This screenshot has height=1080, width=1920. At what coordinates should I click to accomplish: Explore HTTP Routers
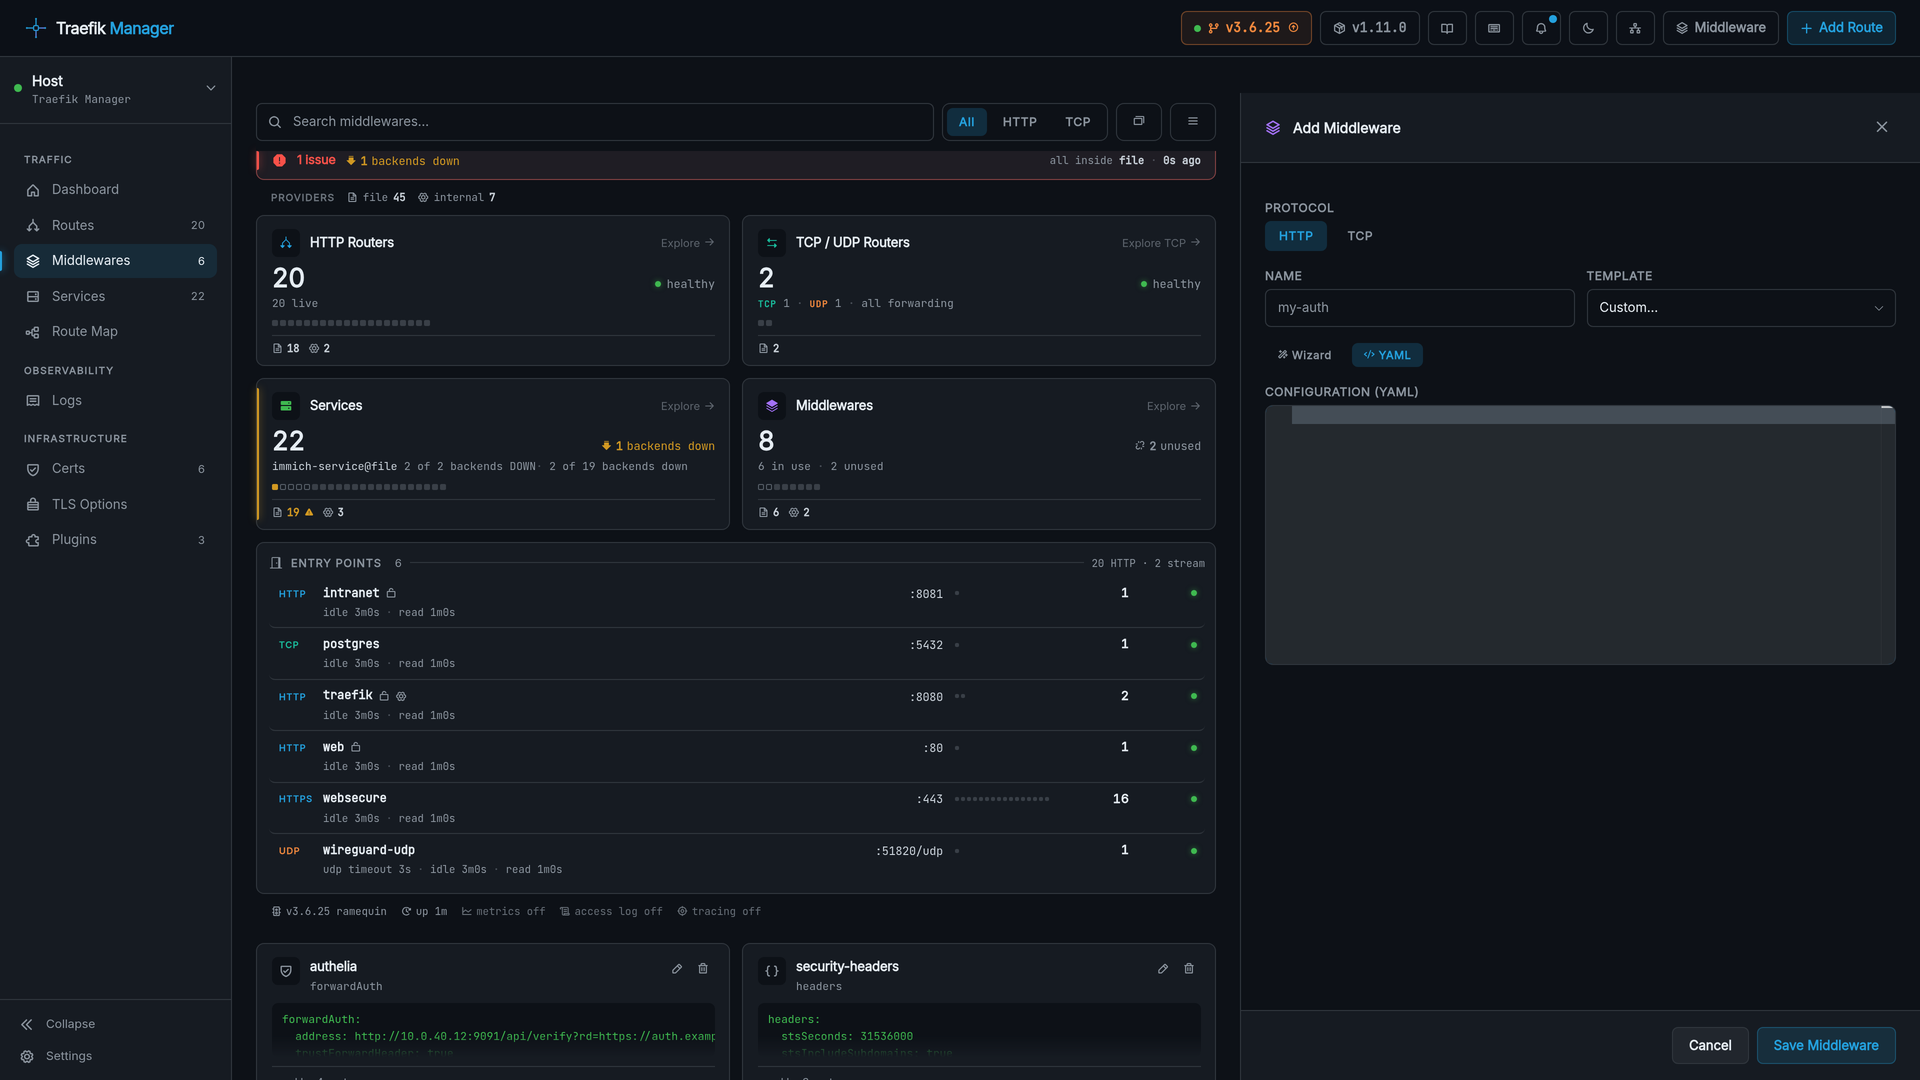coord(687,243)
